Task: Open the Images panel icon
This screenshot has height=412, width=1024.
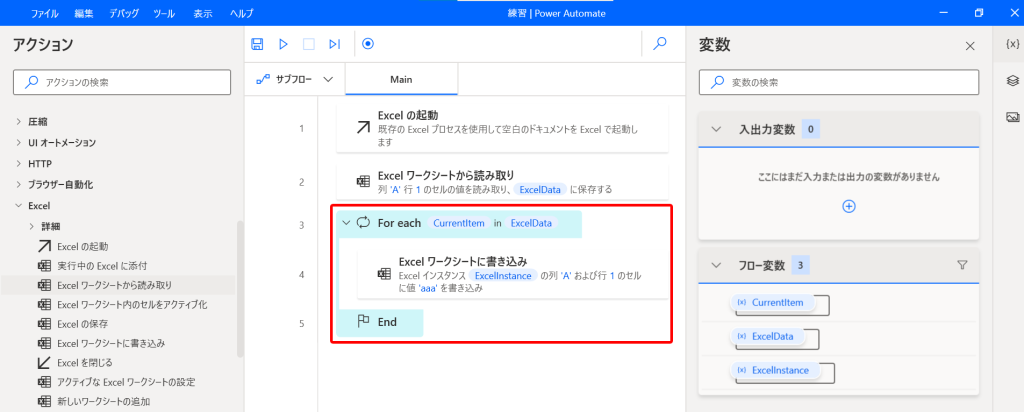Action: point(1011,116)
